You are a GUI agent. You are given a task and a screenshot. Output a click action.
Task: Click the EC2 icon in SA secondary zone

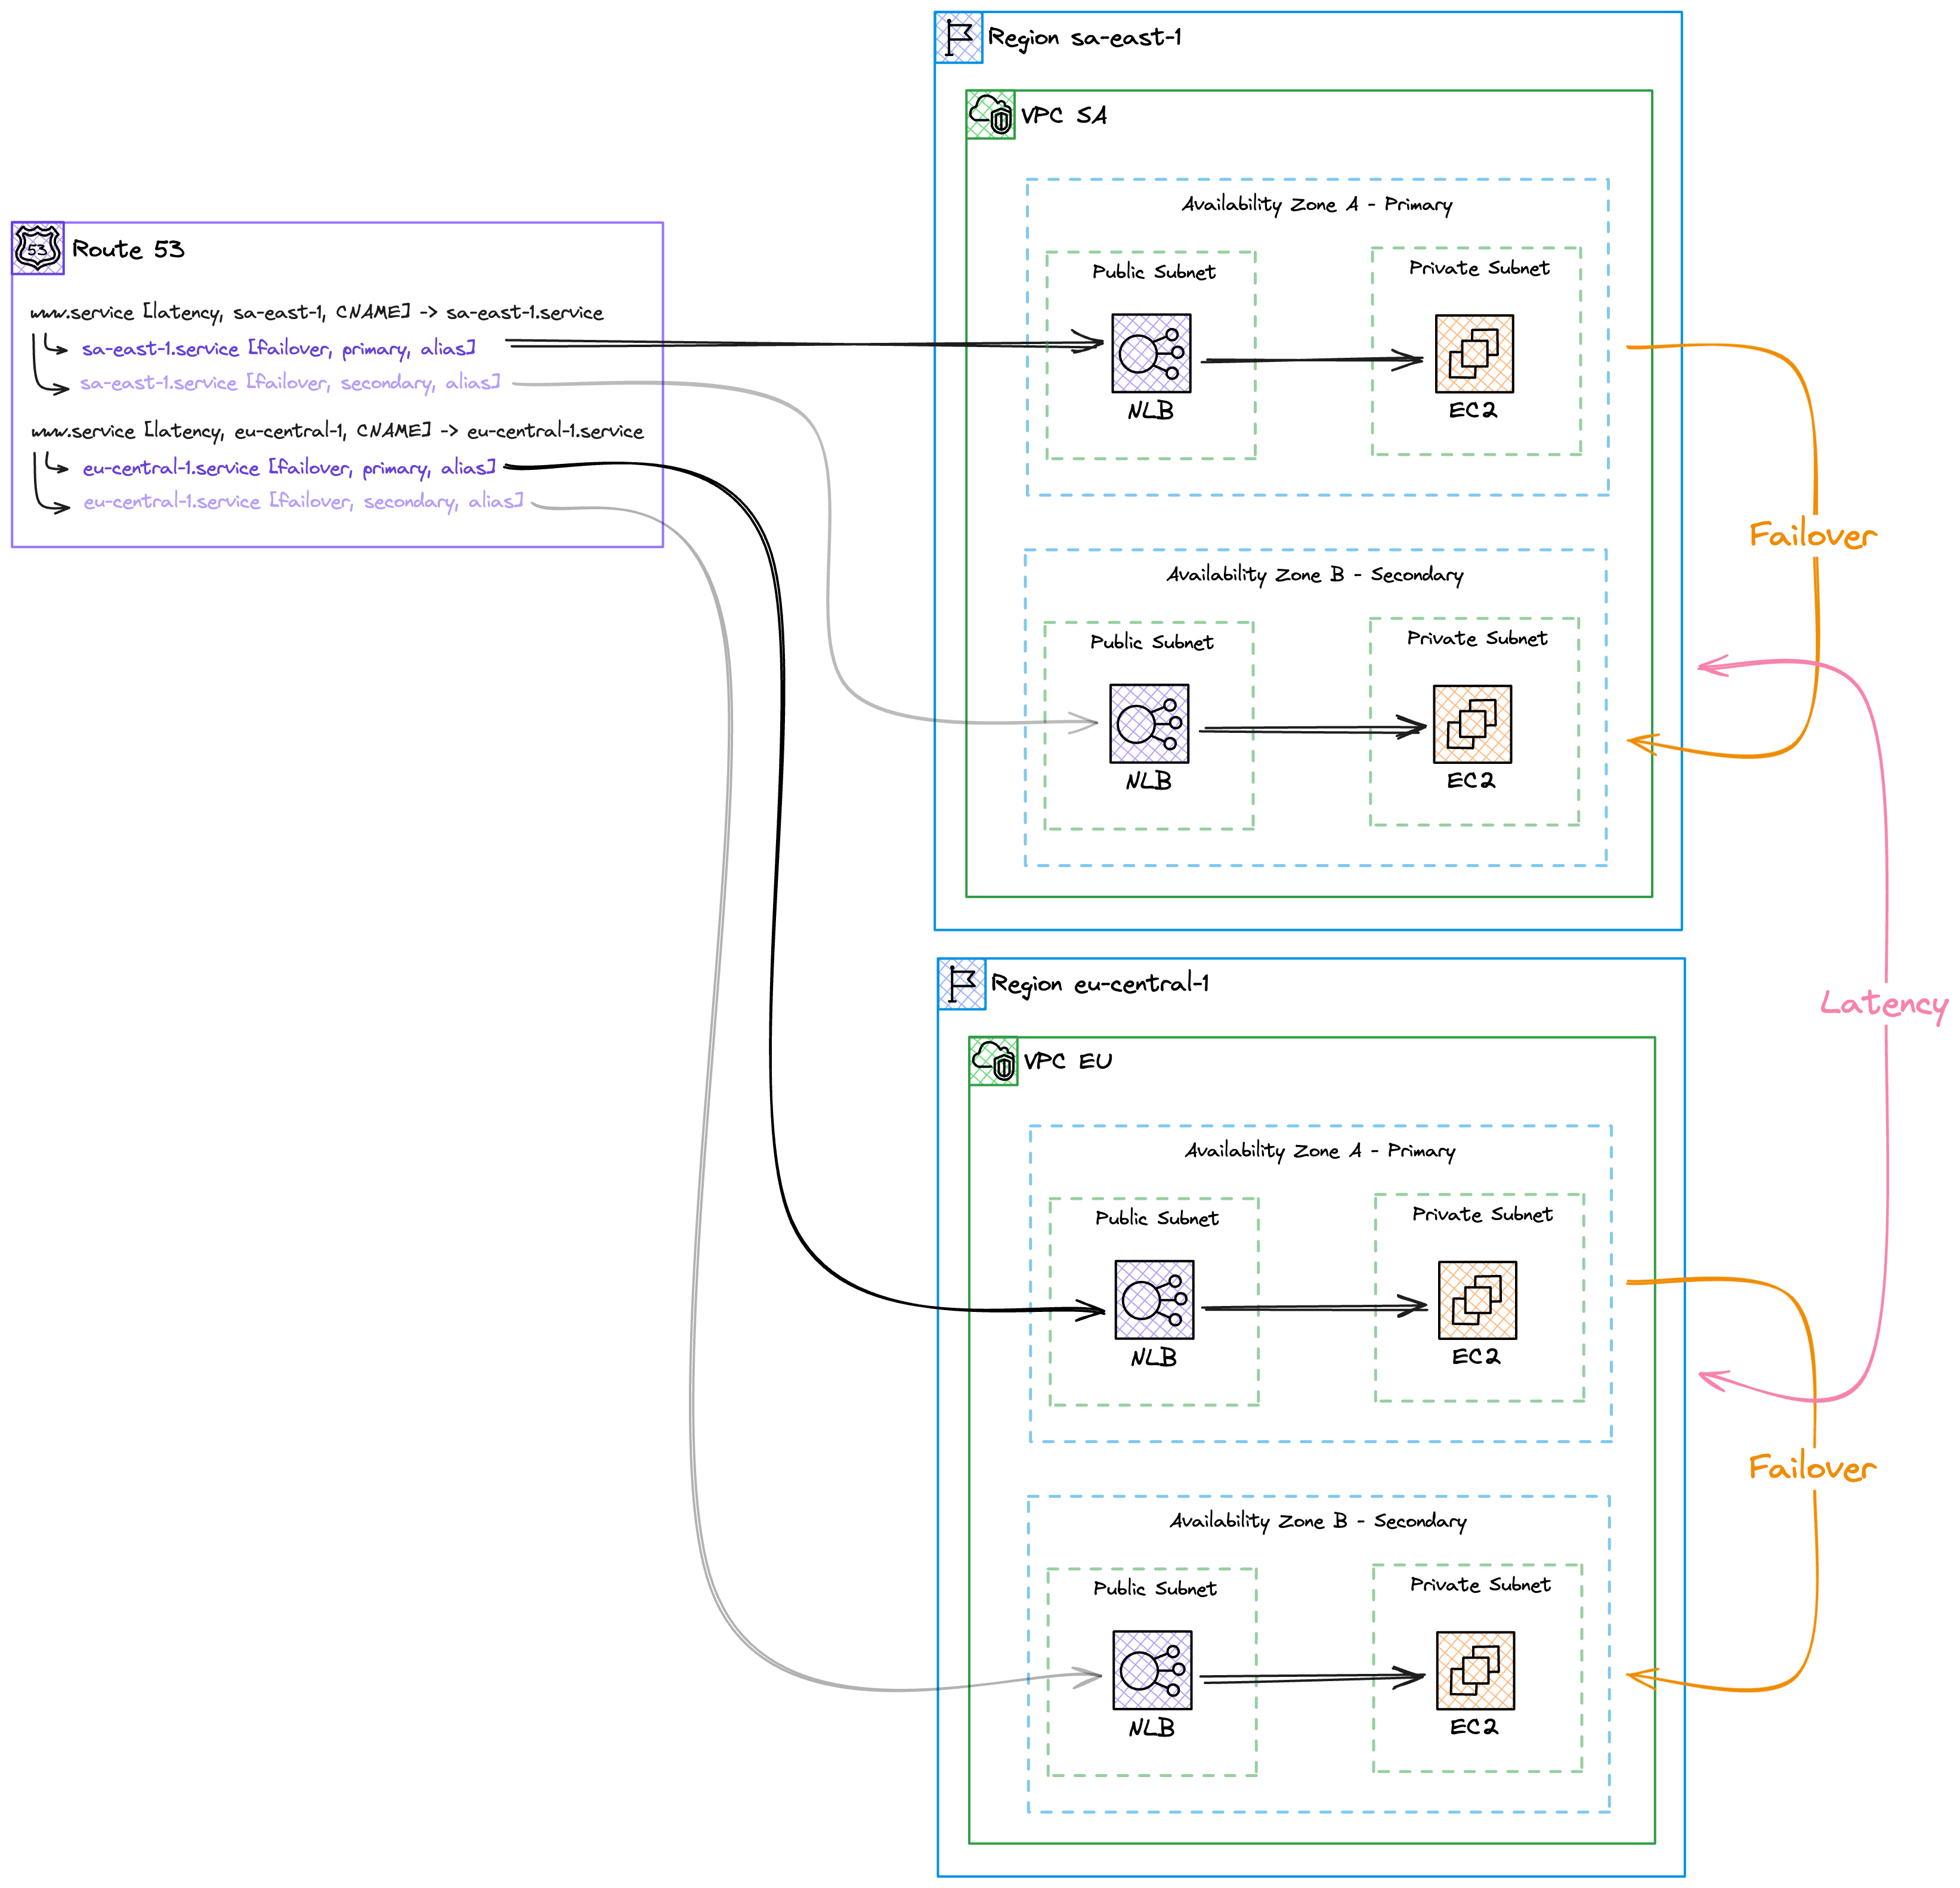1472,724
